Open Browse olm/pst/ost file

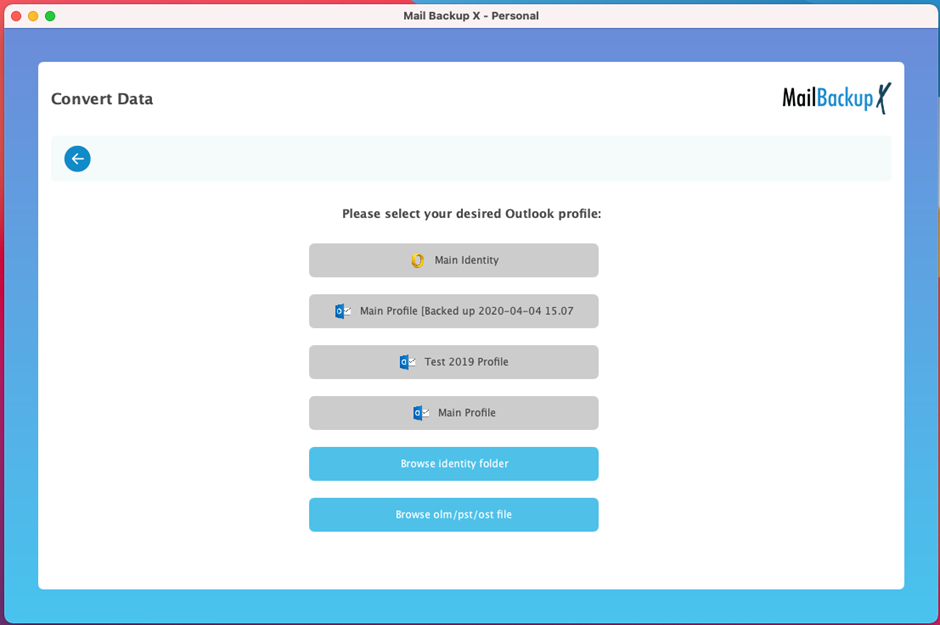pyautogui.click(x=454, y=515)
